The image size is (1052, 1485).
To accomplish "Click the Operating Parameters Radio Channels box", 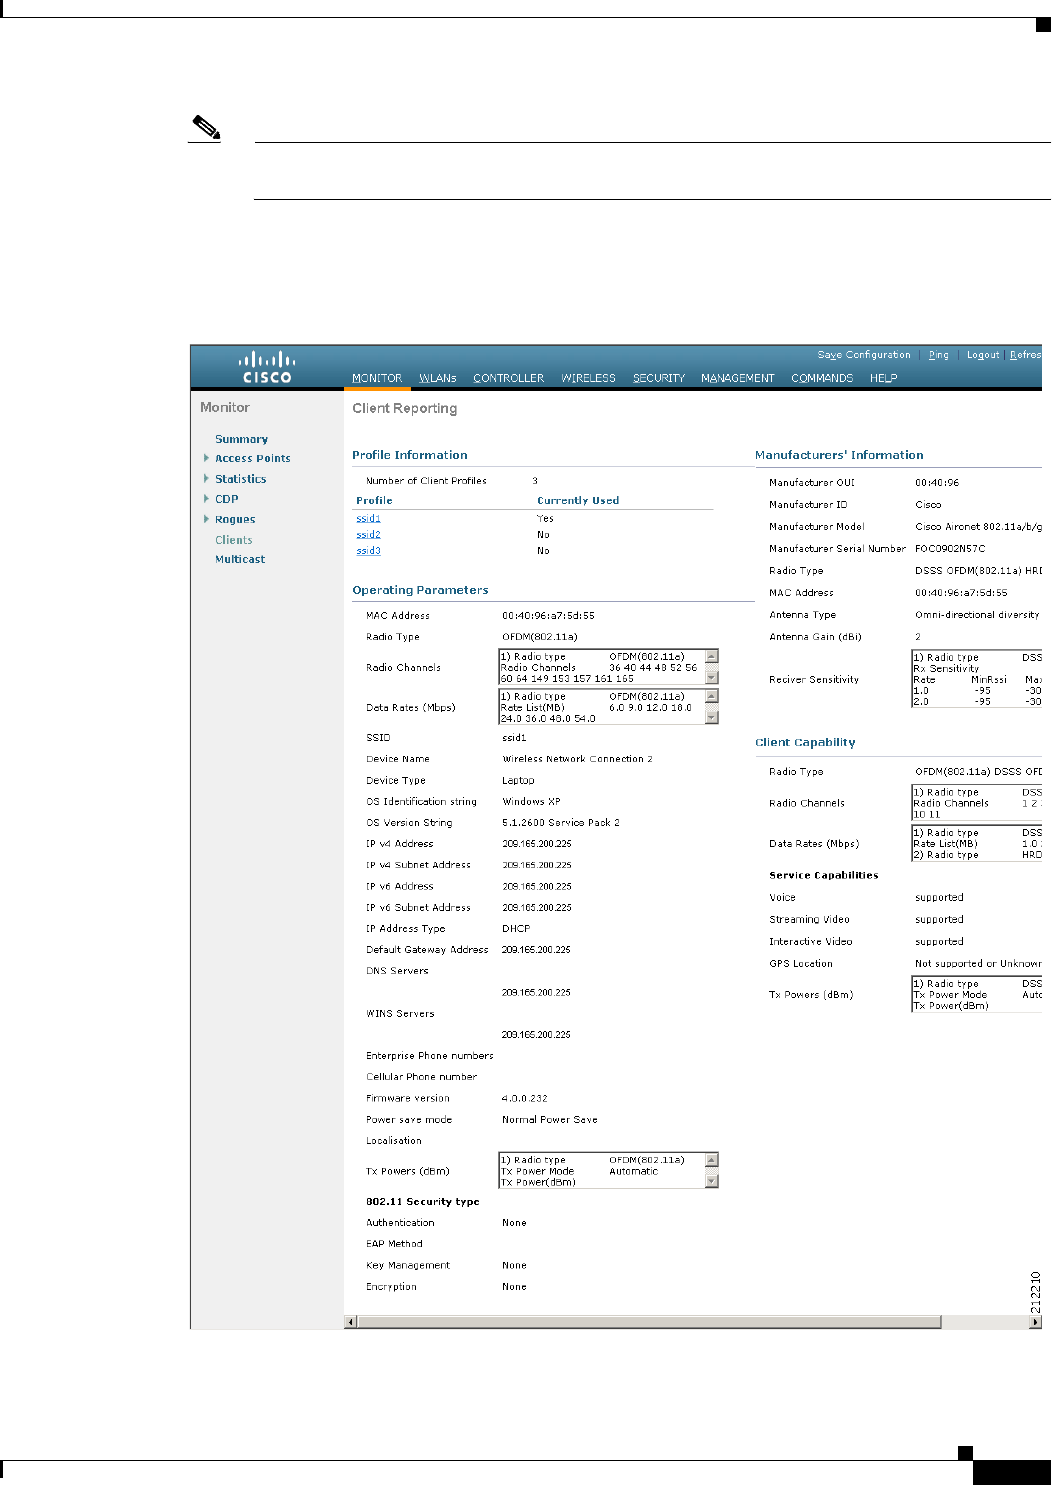I will coord(608,667).
